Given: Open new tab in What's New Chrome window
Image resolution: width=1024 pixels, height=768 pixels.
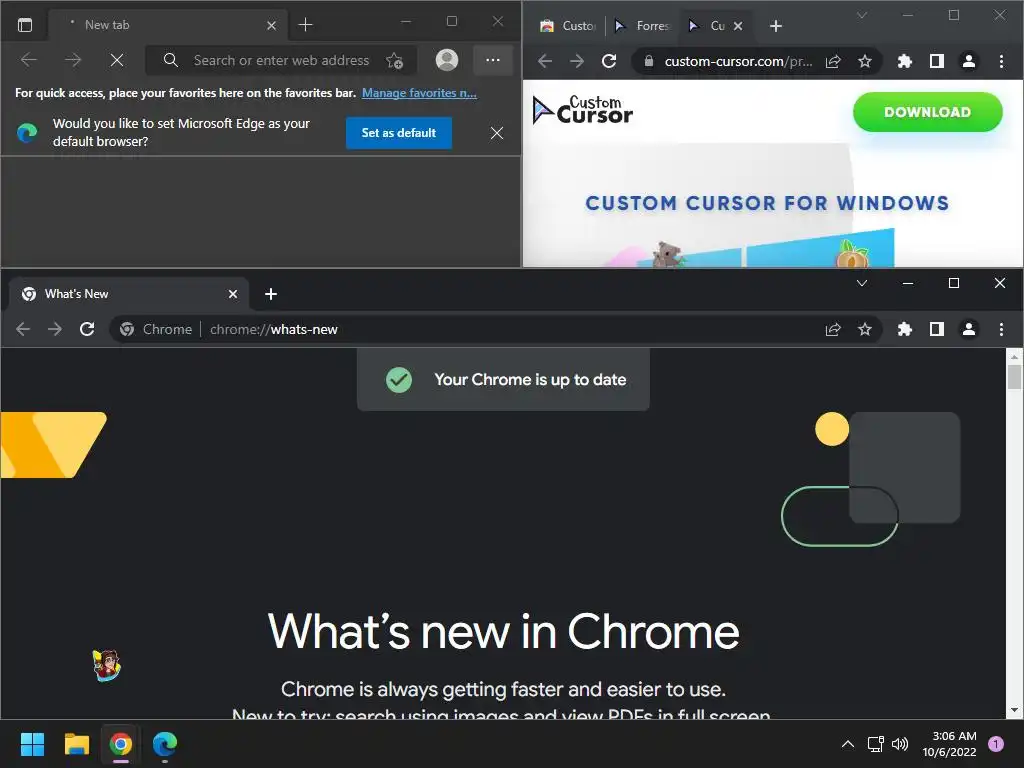Looking at the screenshot, I should pyautogui.click(x=271, y=295).
